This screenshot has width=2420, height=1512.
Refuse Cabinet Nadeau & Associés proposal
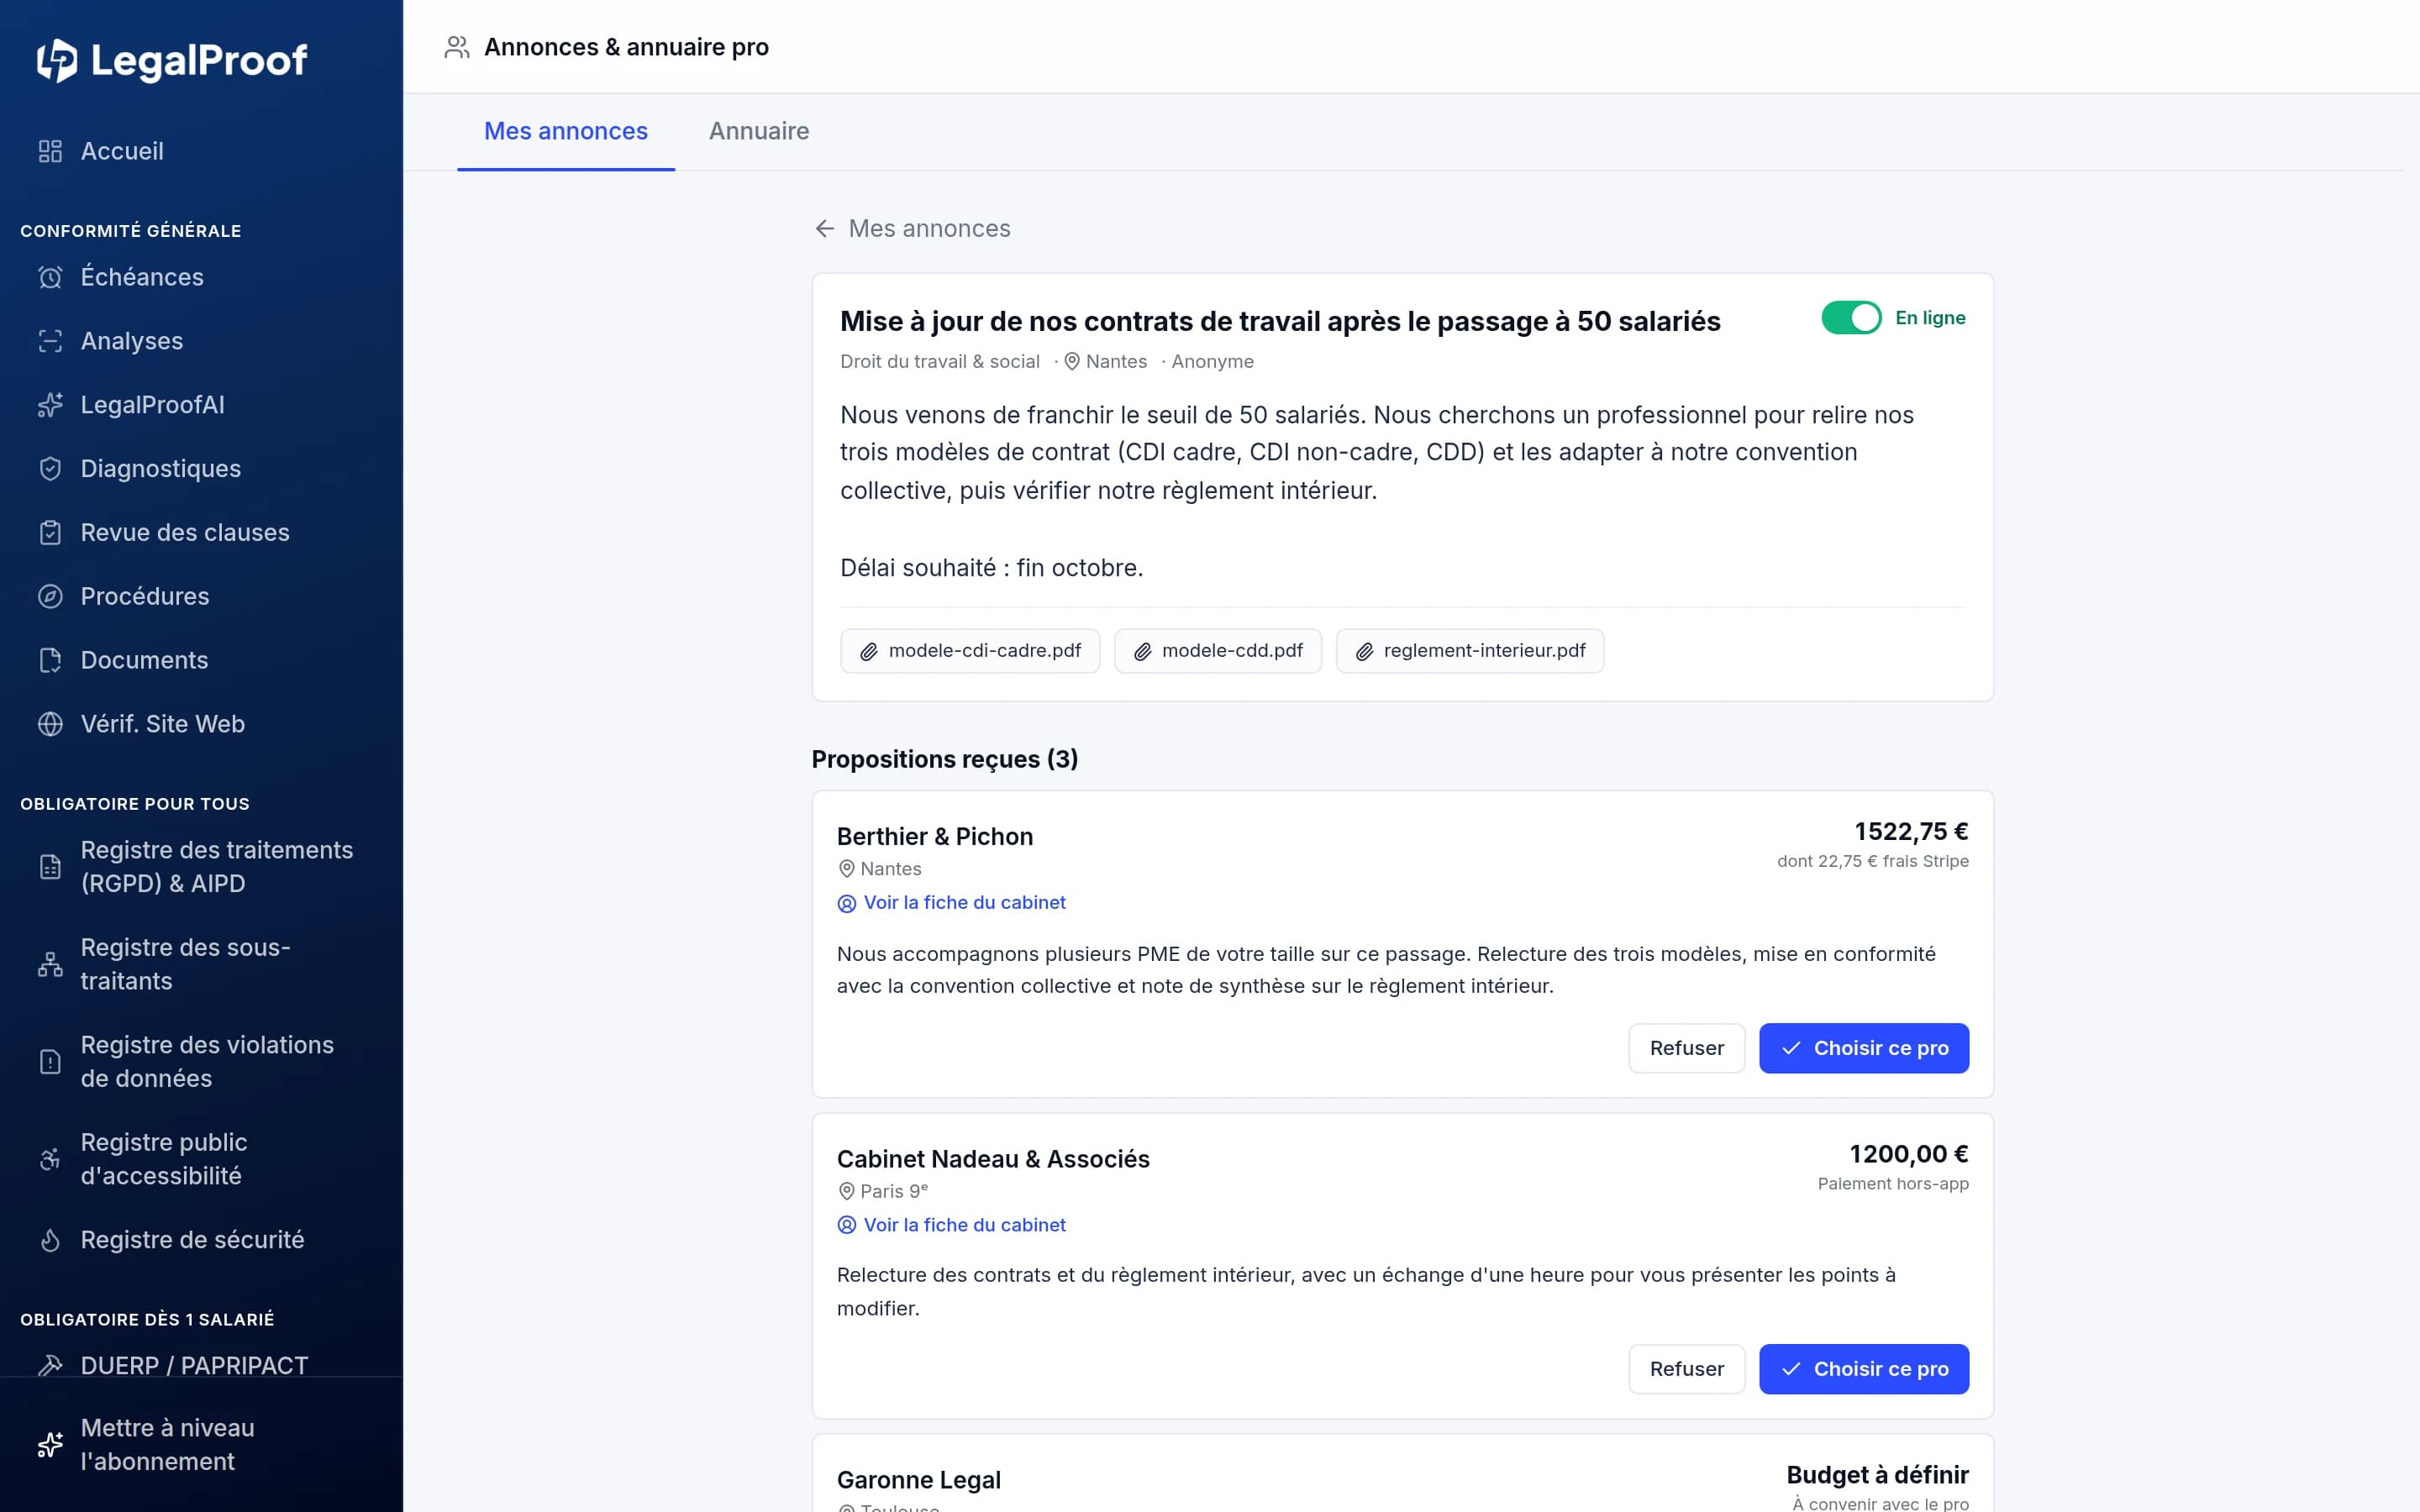click(1686, 1369)
